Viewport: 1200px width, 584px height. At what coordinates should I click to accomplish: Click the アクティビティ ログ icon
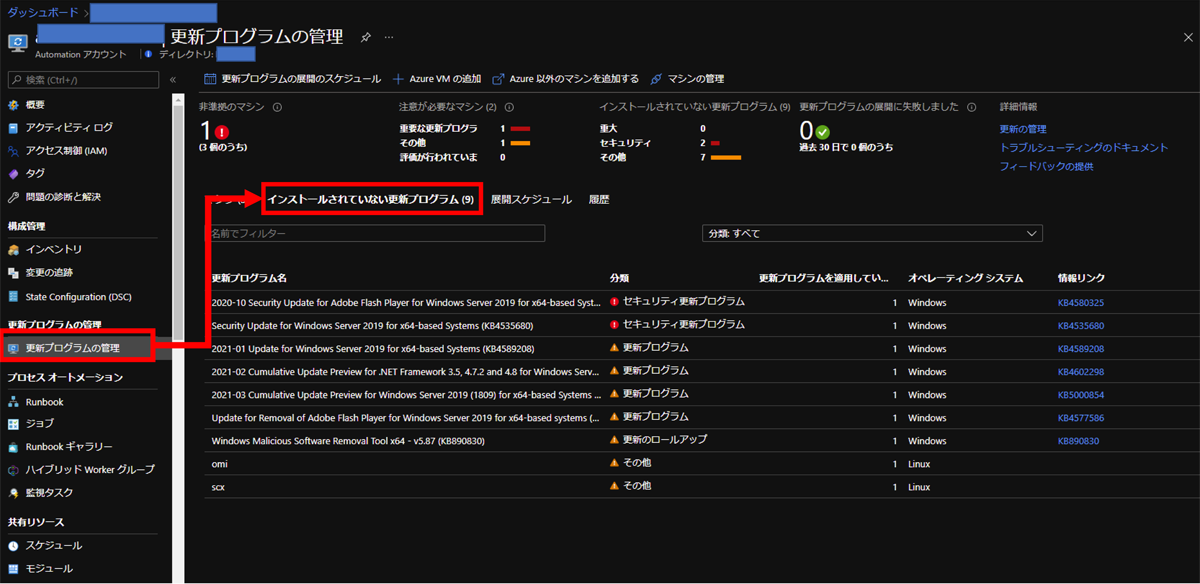[14, 128]
